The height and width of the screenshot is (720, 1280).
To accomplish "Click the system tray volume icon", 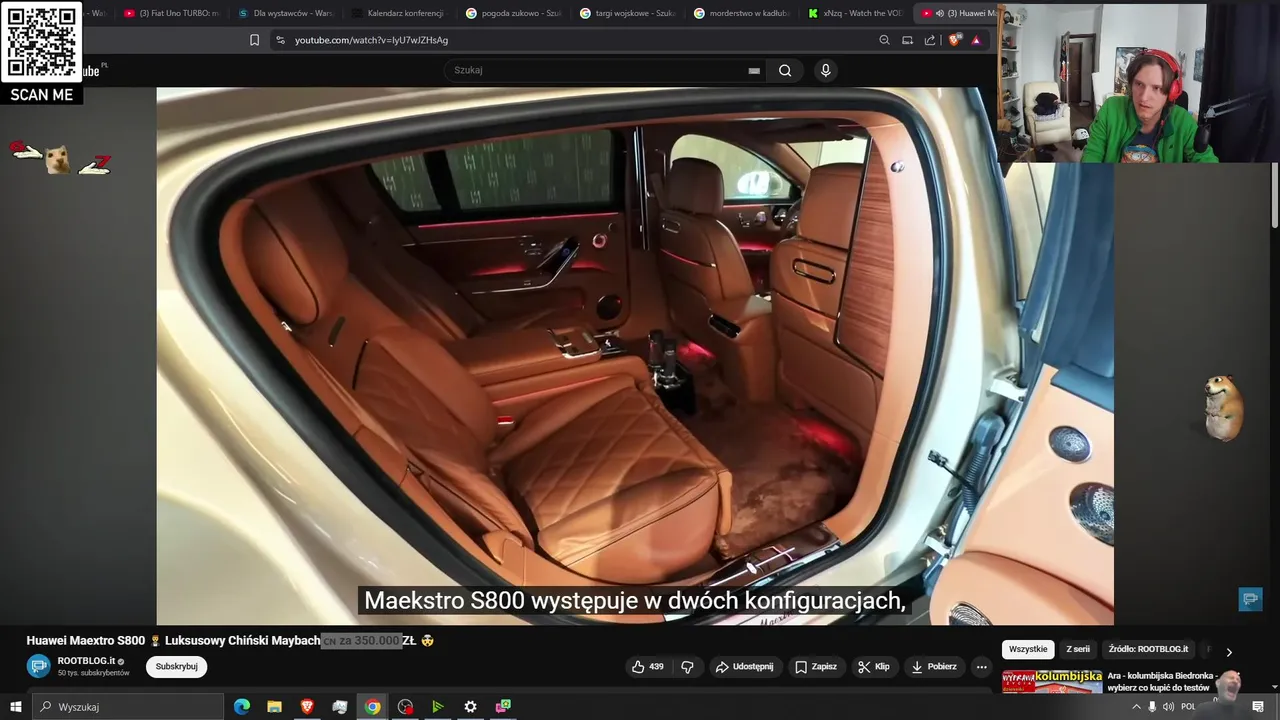I will coord(1168,707).
